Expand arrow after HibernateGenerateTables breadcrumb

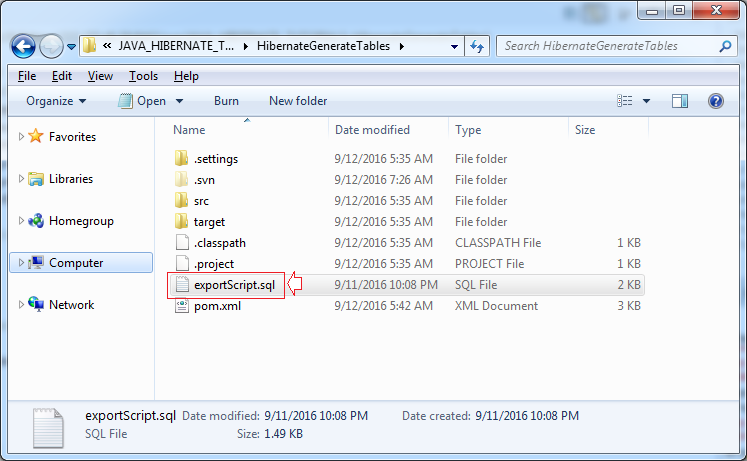pyautogui.click(x=402, y=46)
